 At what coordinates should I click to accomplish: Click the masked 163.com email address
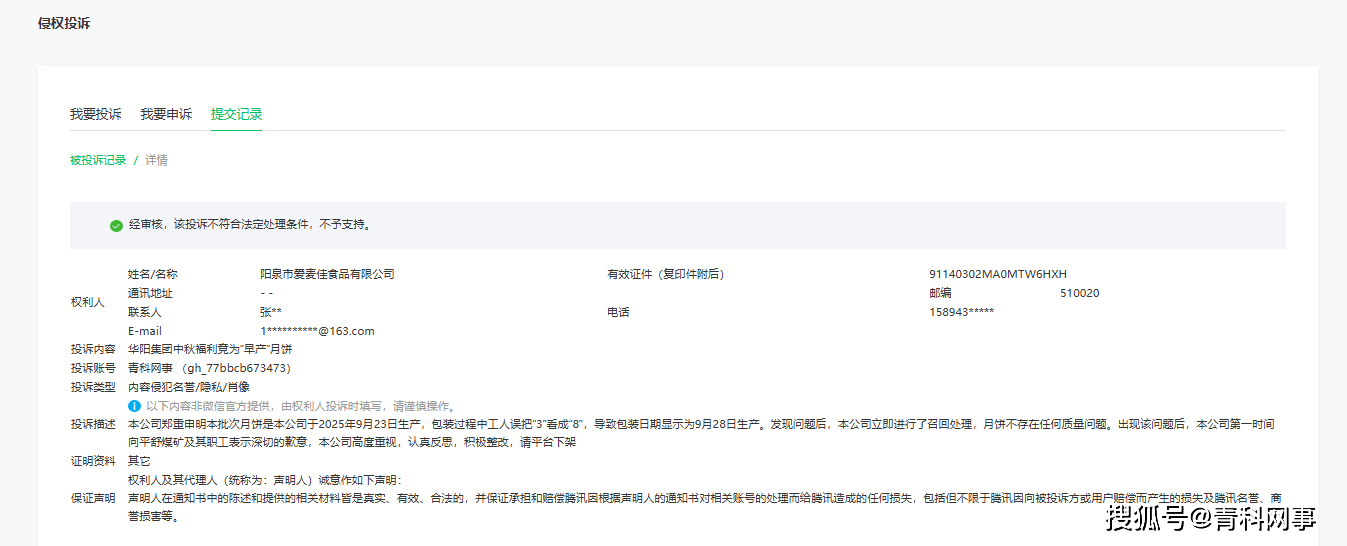coord(317,331)
